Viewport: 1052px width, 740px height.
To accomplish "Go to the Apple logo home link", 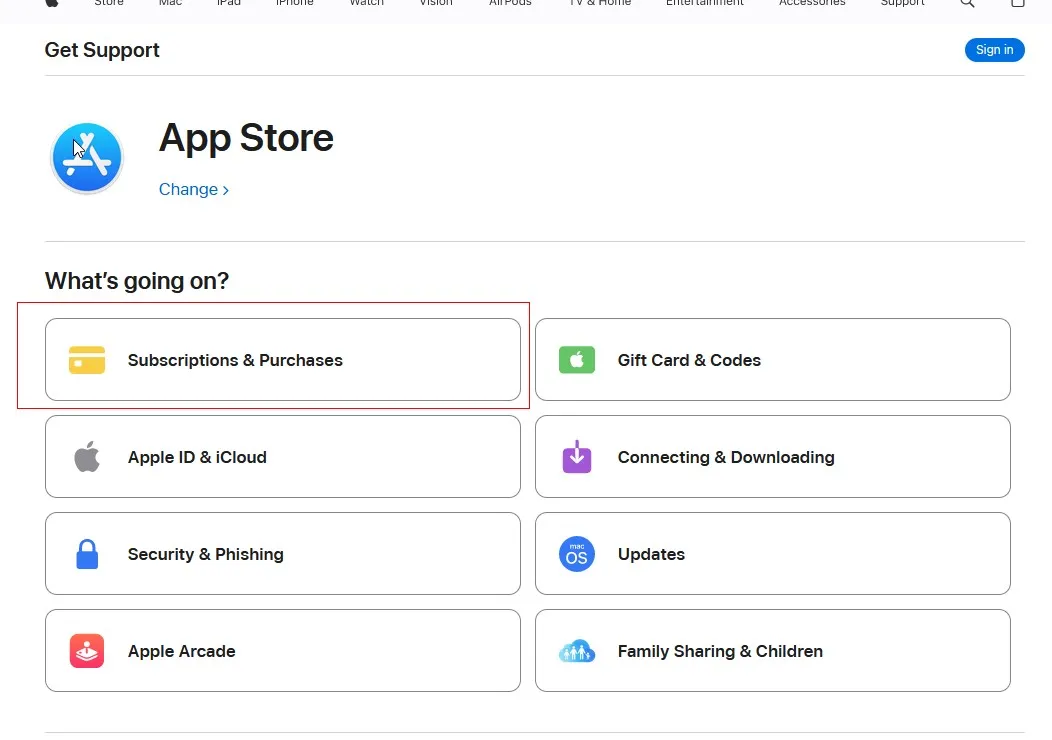I will (x=52, y=3).
